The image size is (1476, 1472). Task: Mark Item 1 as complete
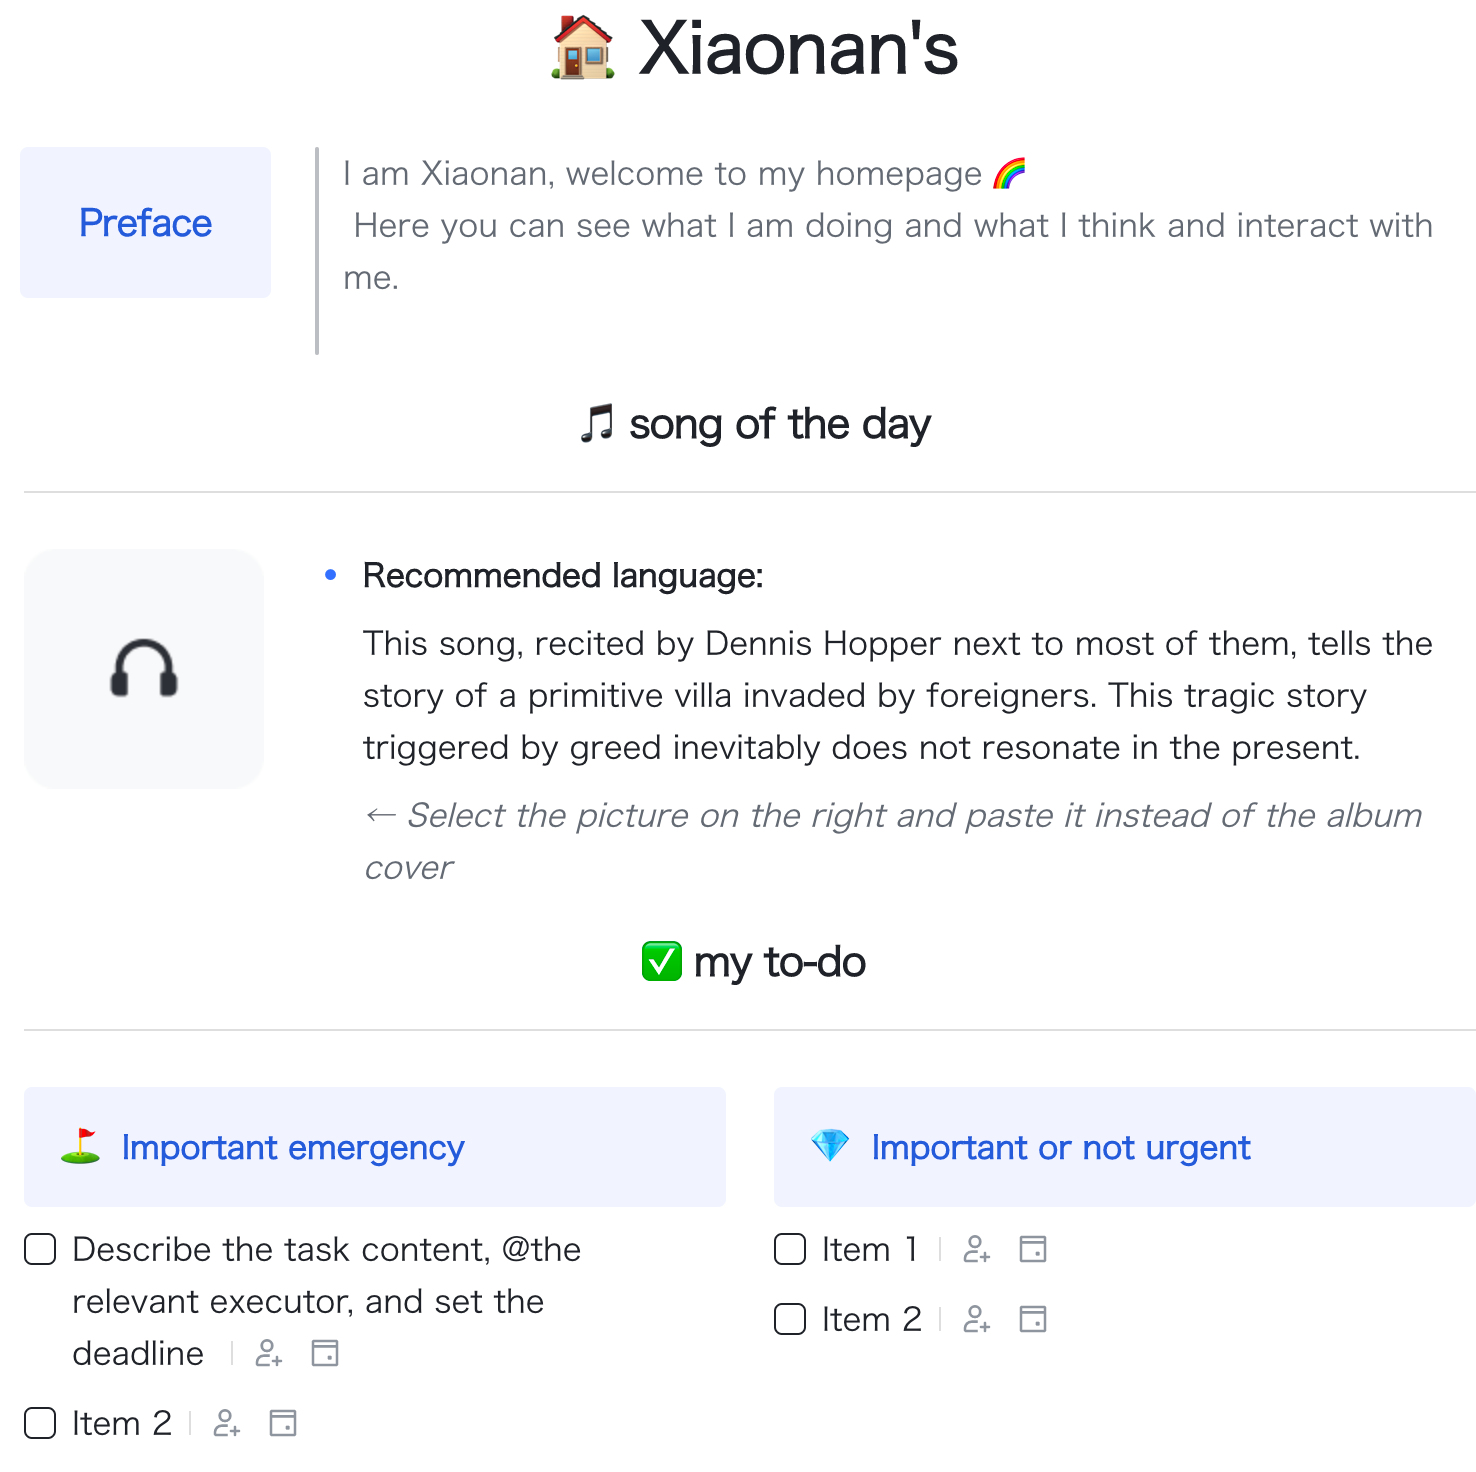[789, 1249]
